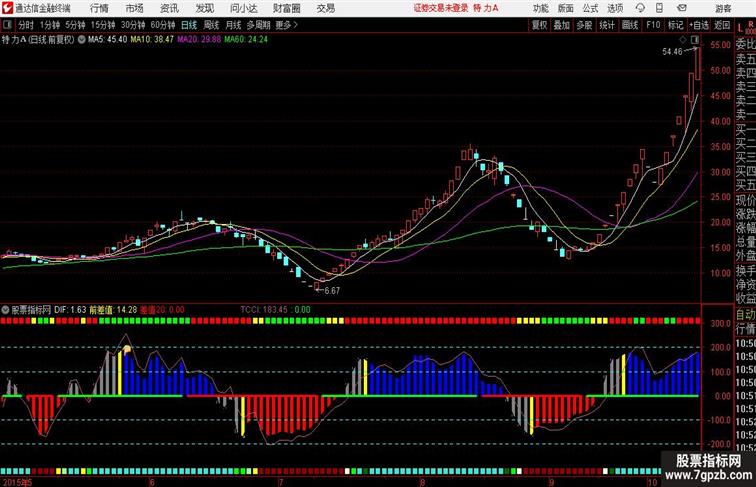Image resolution: width=756 pixels, height=487 pixels.
Task: Open the mobile phone icon in title bar
Action: pyautogui.click(x=659, y=8)
